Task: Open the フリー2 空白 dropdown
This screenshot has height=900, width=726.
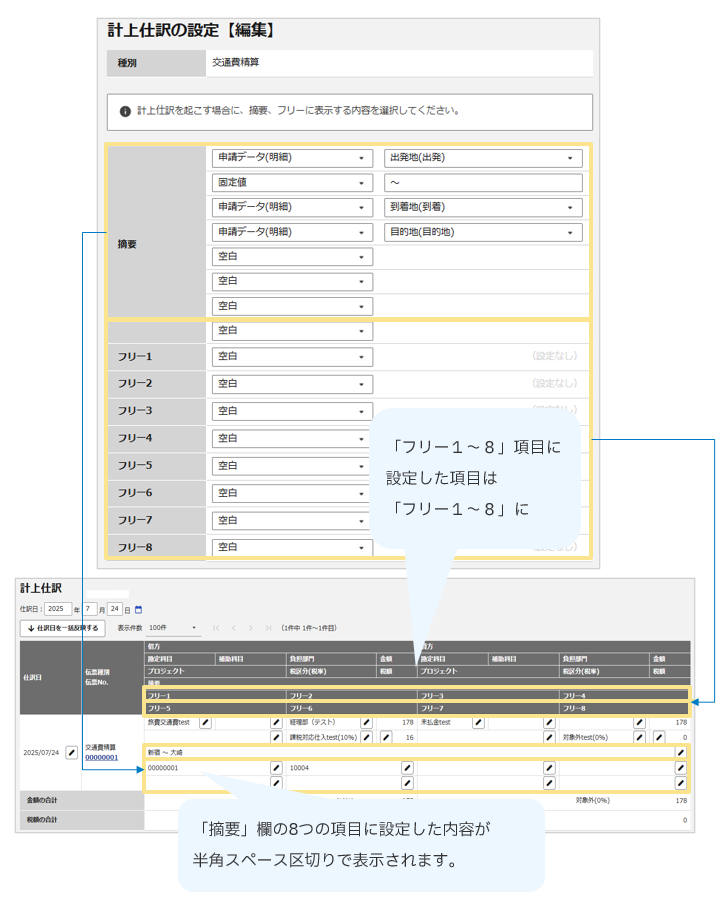Action: (x=292, y=384)
